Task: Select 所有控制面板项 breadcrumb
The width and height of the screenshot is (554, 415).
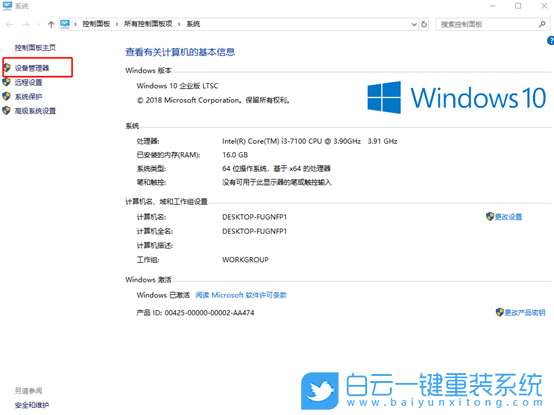Action: point(148,24)
